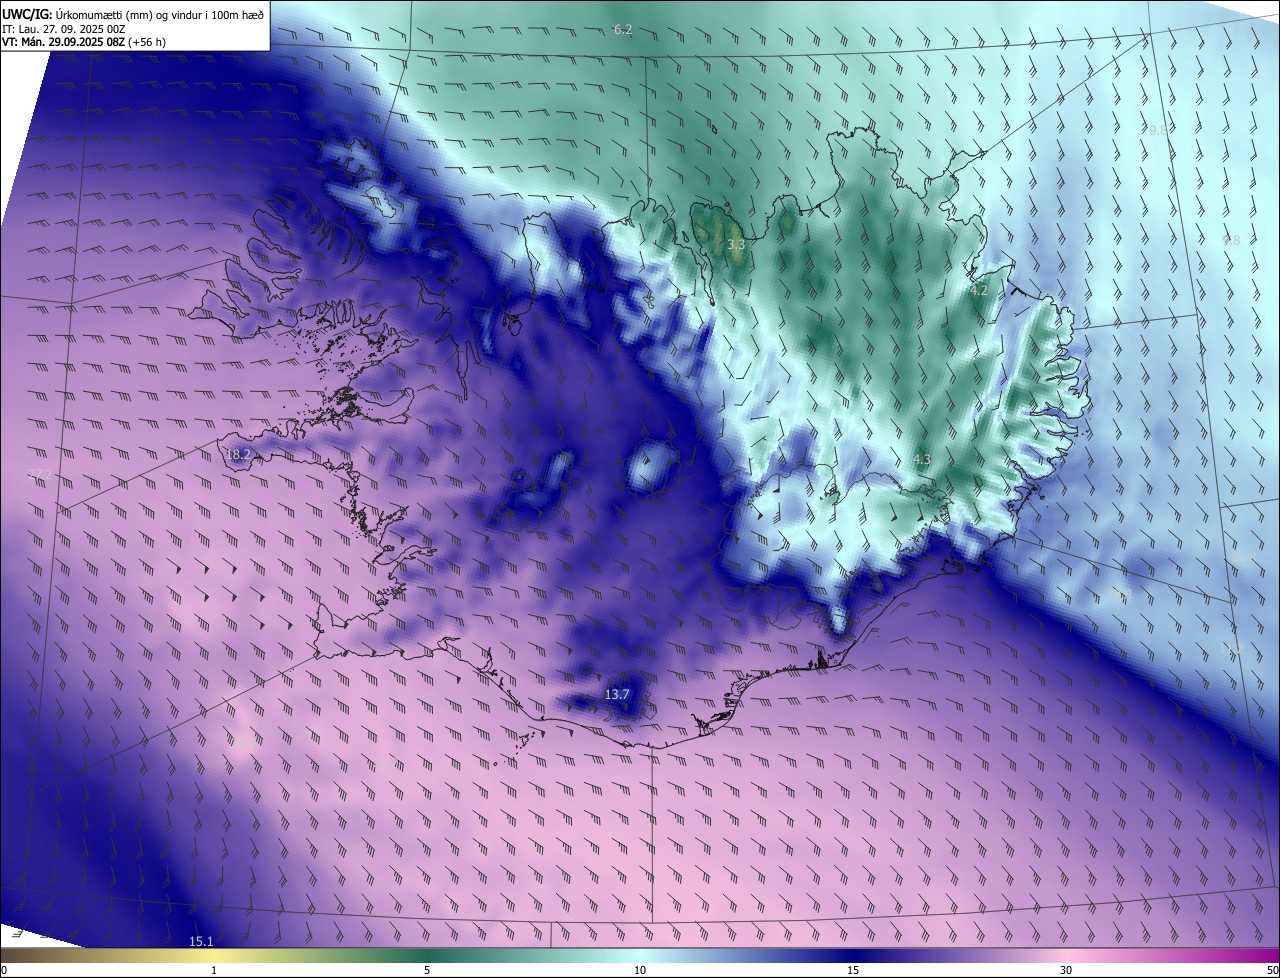Click the color scale tick labeled 30

coord(1066,970)
